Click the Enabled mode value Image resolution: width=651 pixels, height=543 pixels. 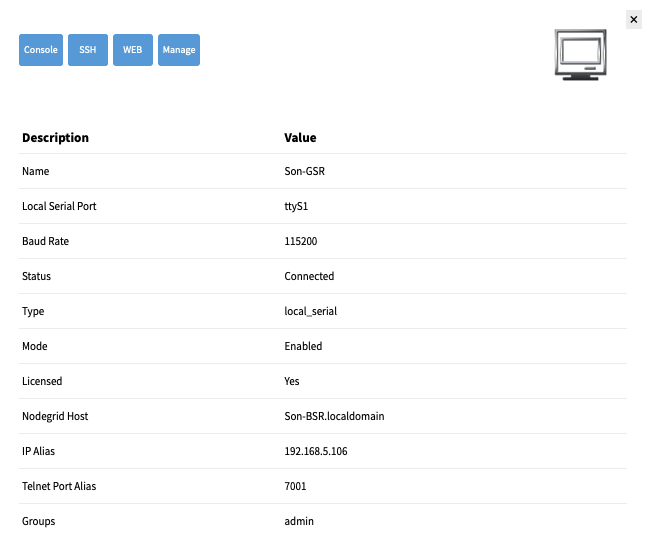(x=303, y=346)
